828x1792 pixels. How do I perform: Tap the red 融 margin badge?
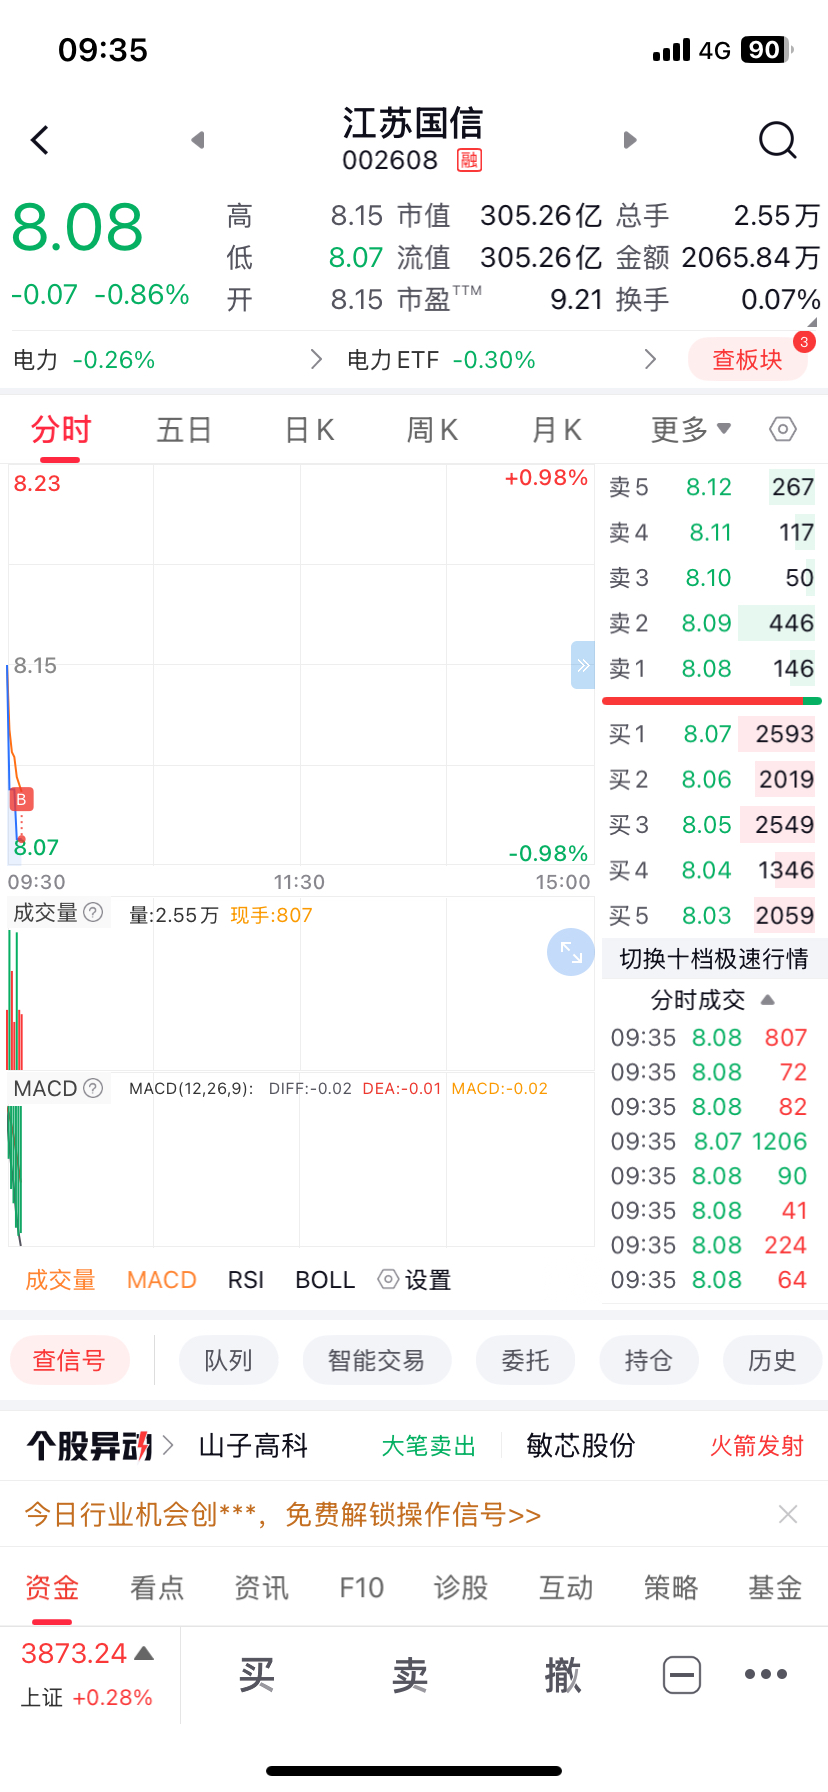(469, 160)
